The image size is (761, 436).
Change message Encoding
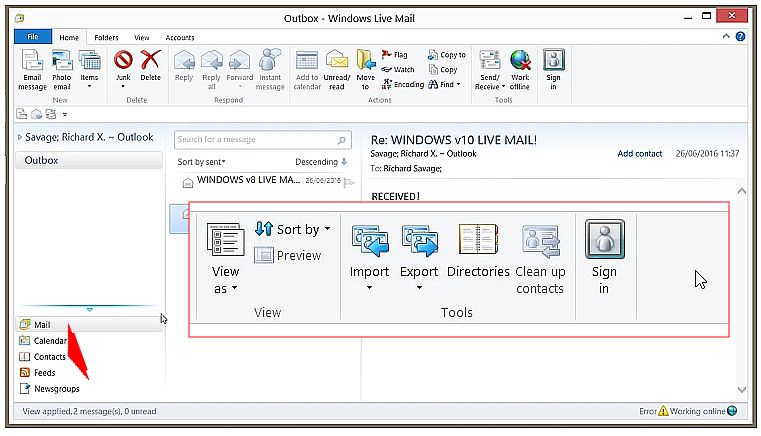403,84
